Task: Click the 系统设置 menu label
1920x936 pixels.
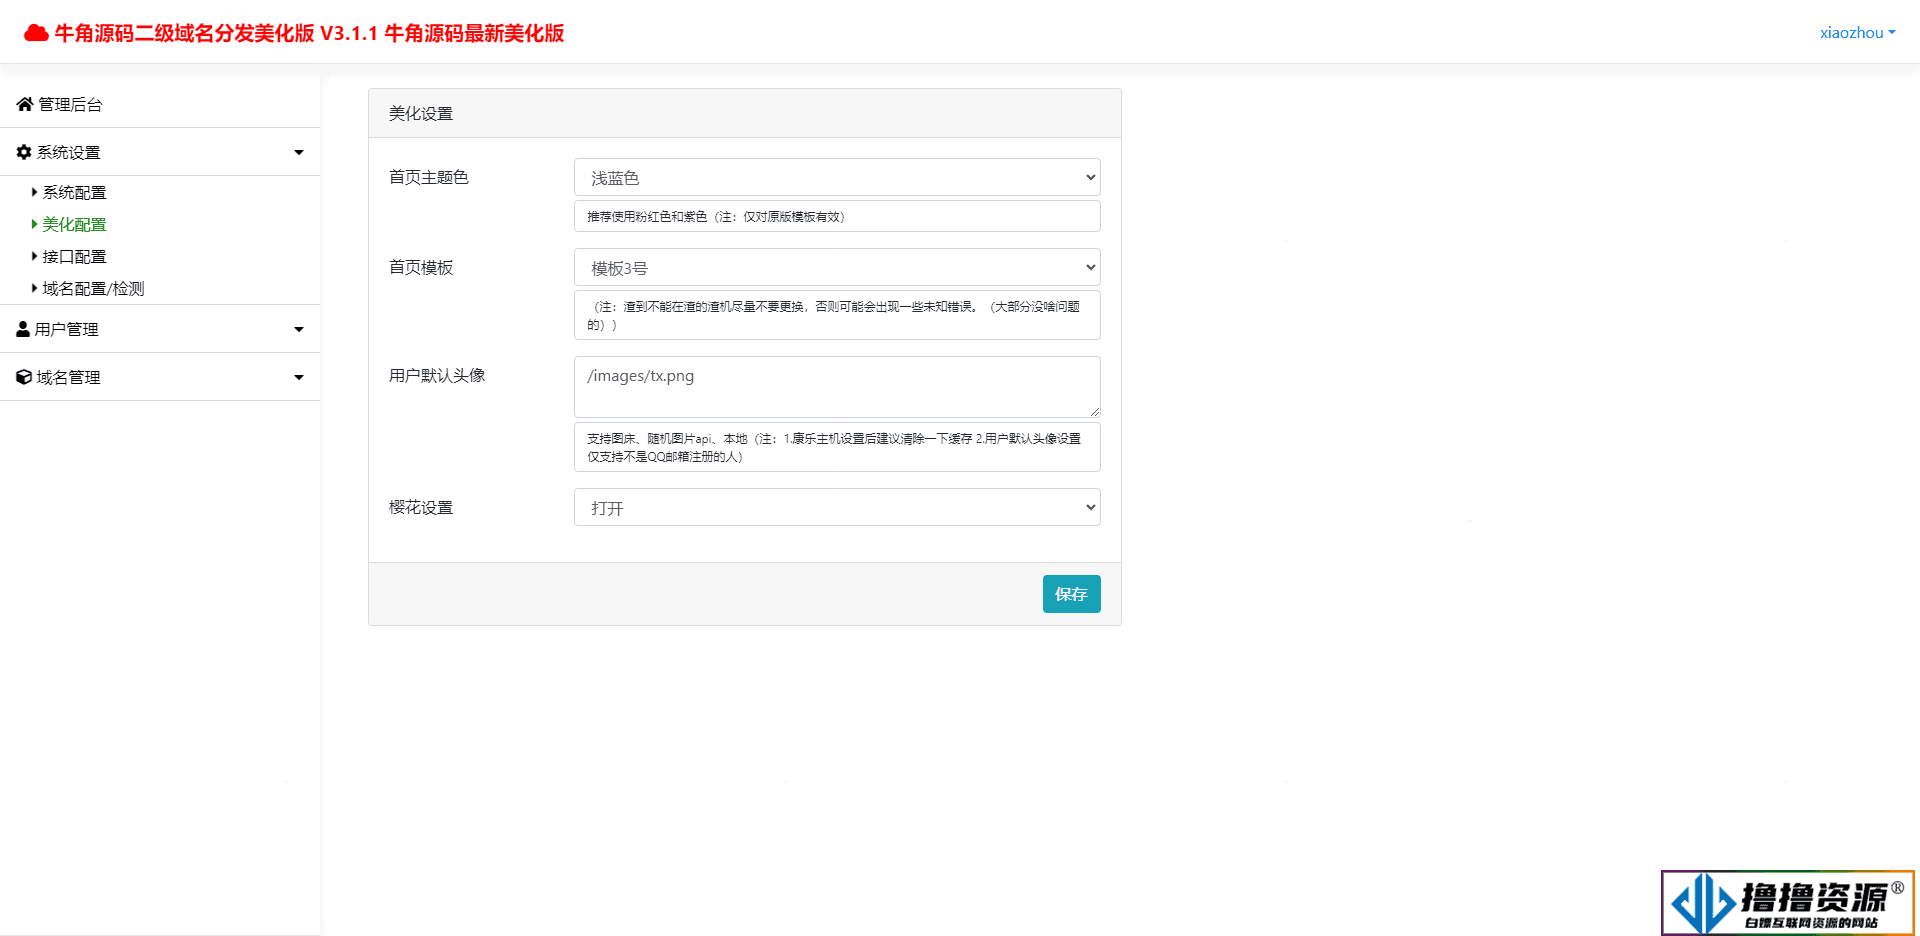Action: point(68,152)
